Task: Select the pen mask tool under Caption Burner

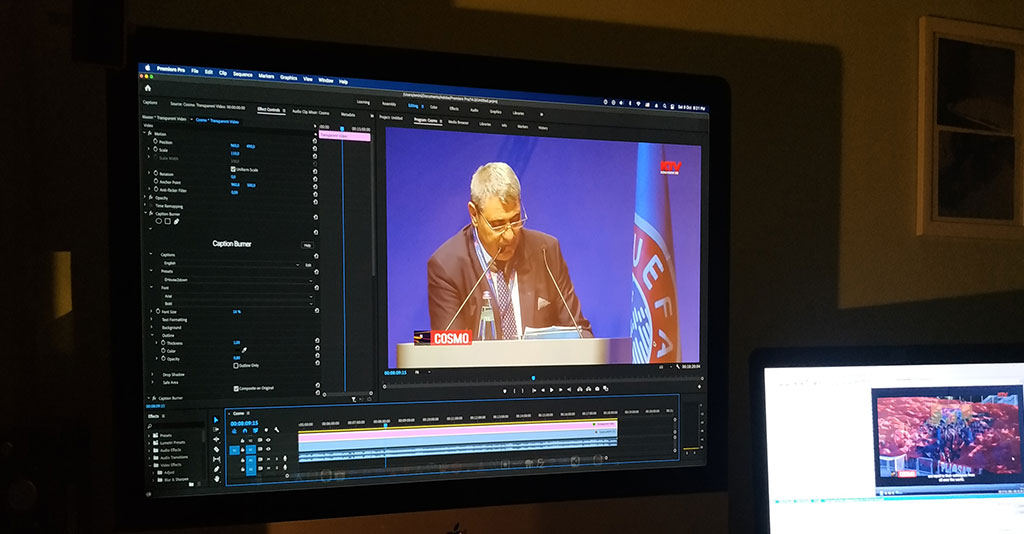Action: click(x=177, y=222)
